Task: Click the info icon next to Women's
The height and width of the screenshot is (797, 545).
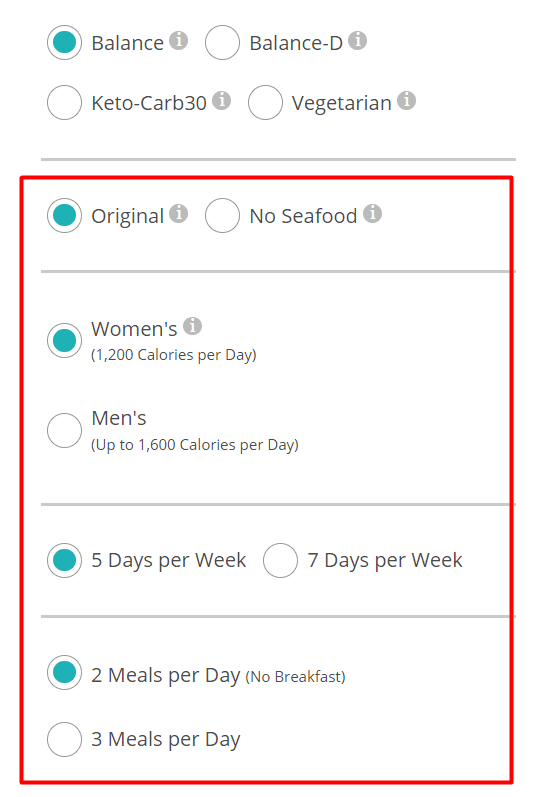Action: coord(192,326)
